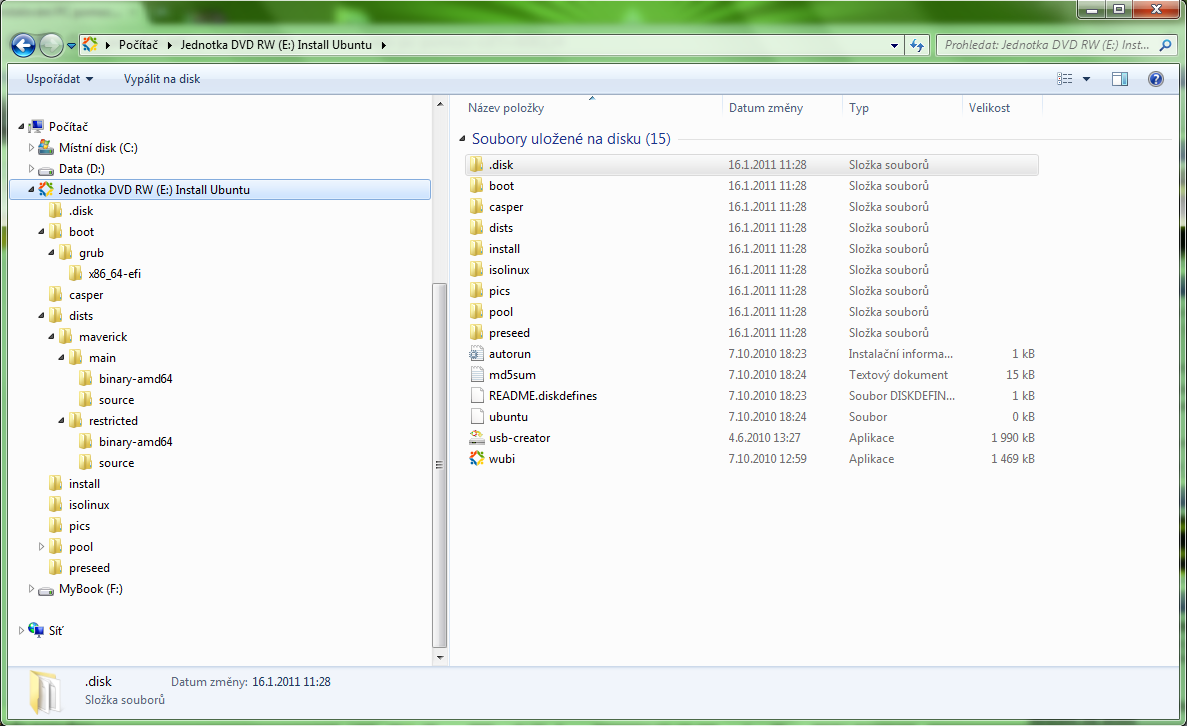Image resolution: width=1187 pixels, height=726 pixels.
Task: Click the usb-creator application icon
Action: pos(476,438)
